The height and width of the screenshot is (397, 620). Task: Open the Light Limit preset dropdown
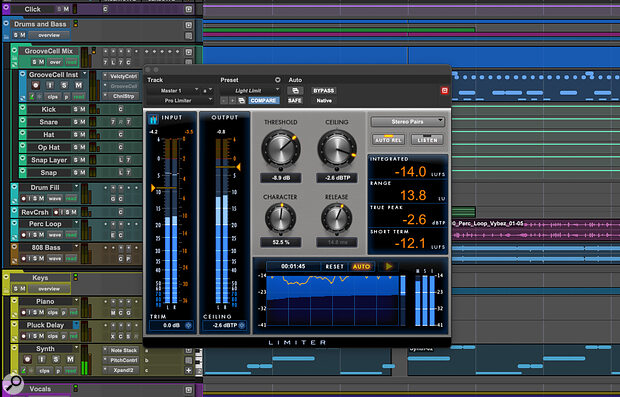250,91
